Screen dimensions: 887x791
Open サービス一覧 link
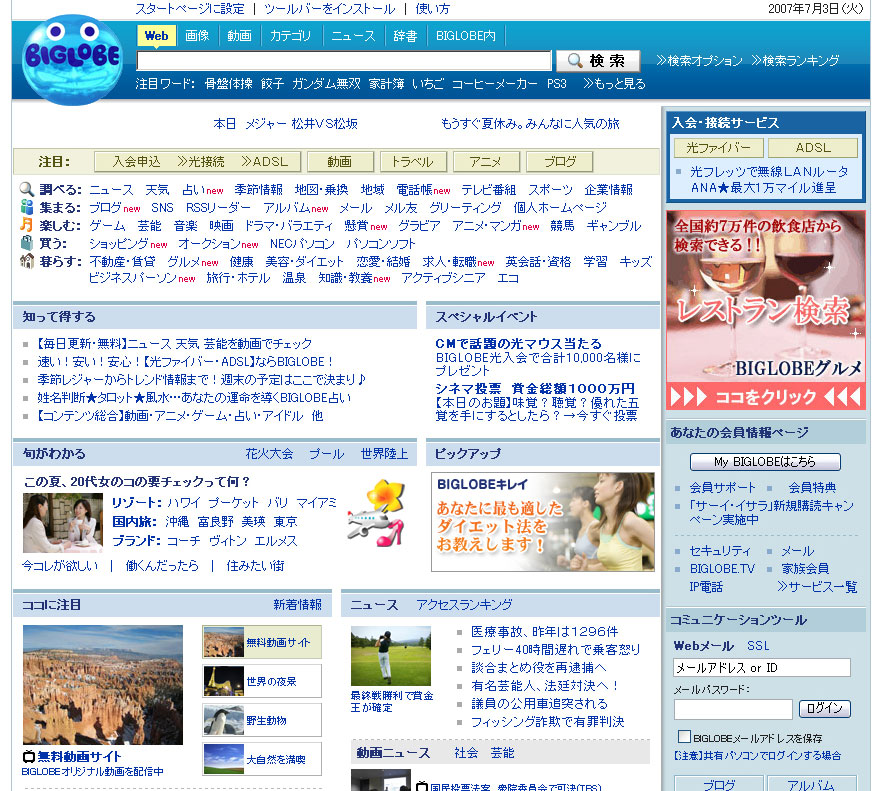(x=817, y=587)
